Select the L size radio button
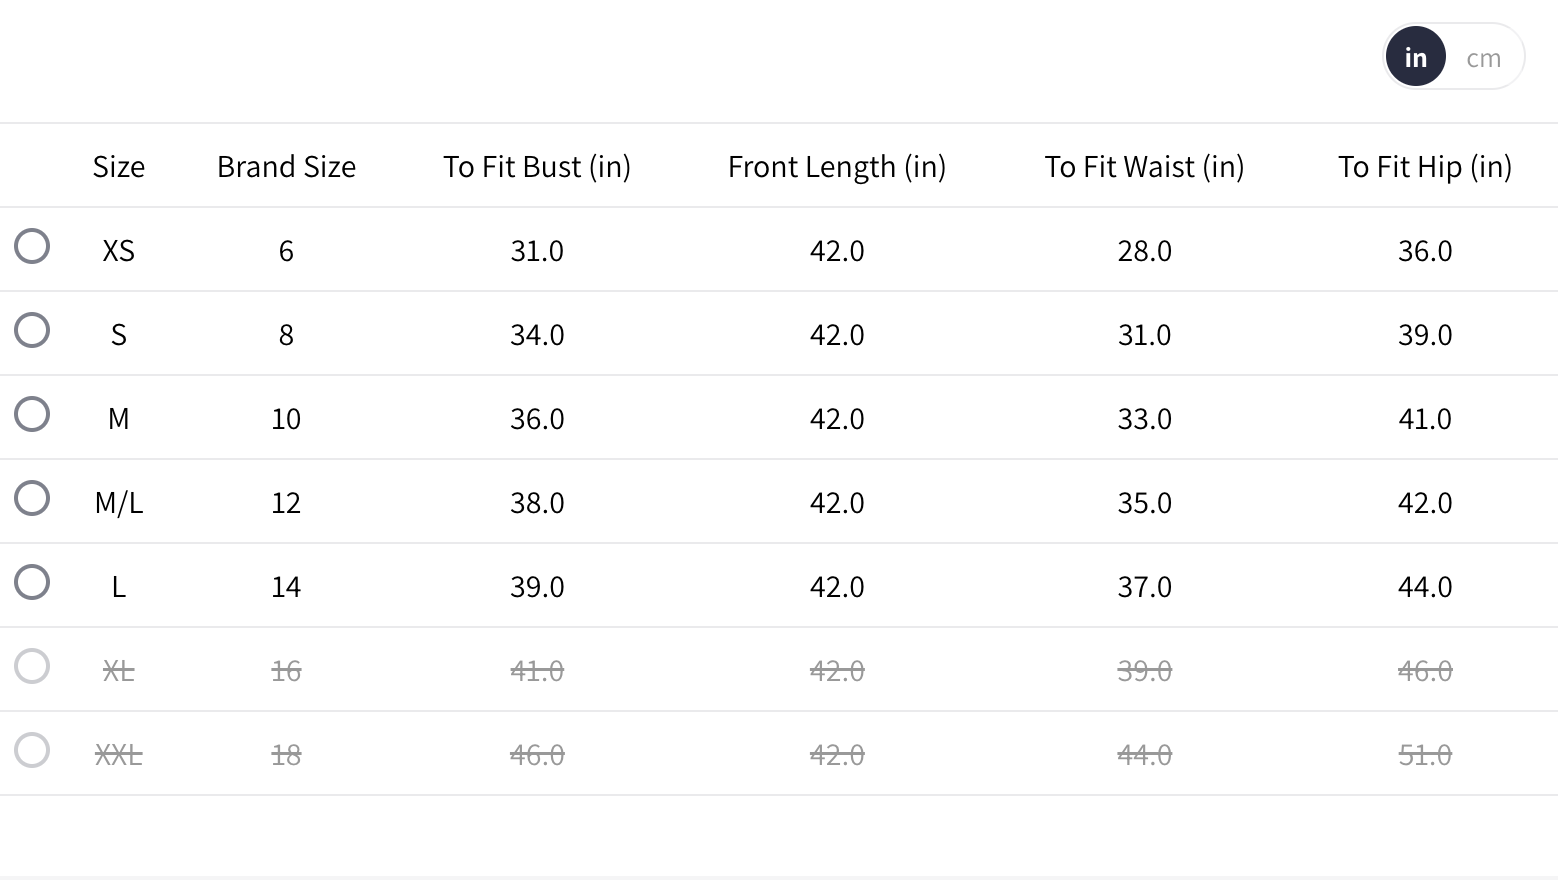 [32, 582]
